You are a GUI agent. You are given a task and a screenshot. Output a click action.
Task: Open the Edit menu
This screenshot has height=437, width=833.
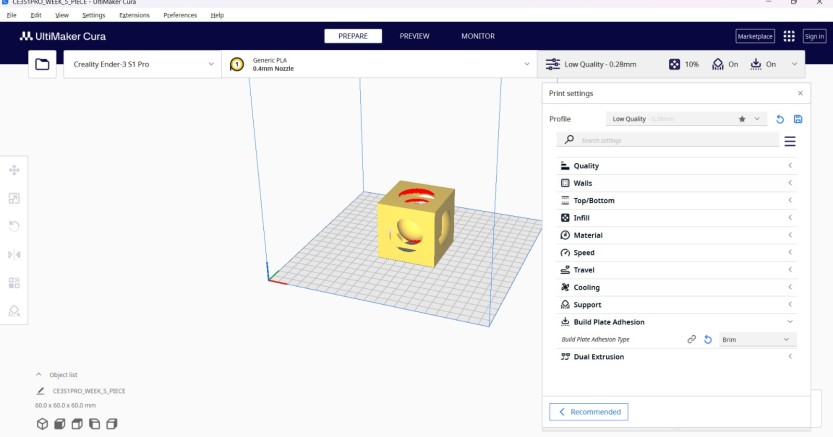tap(36, 15)
